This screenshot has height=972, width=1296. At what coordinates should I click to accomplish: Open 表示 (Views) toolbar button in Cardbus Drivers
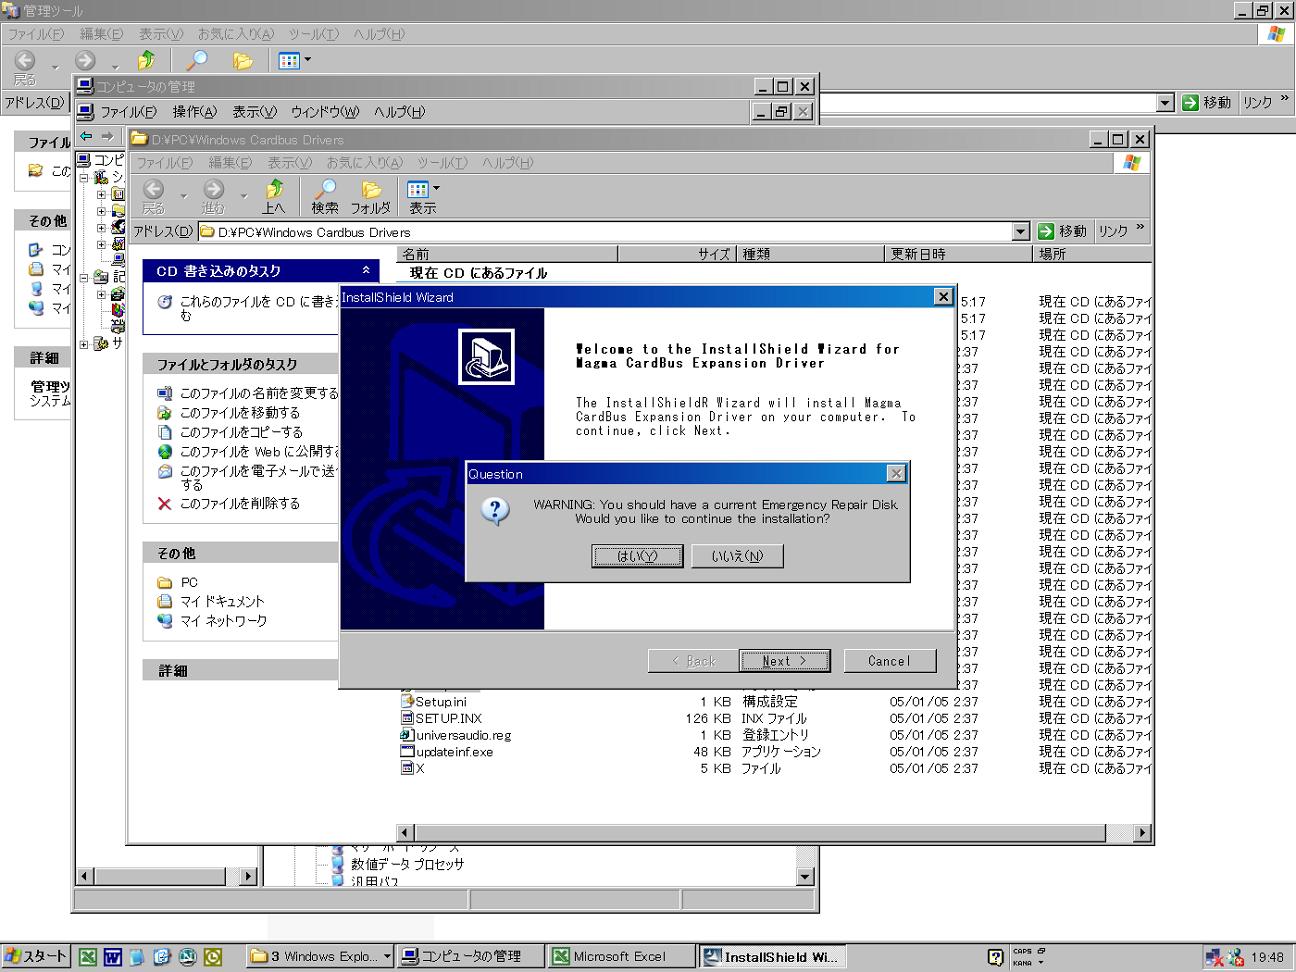(x=422, y=196)
